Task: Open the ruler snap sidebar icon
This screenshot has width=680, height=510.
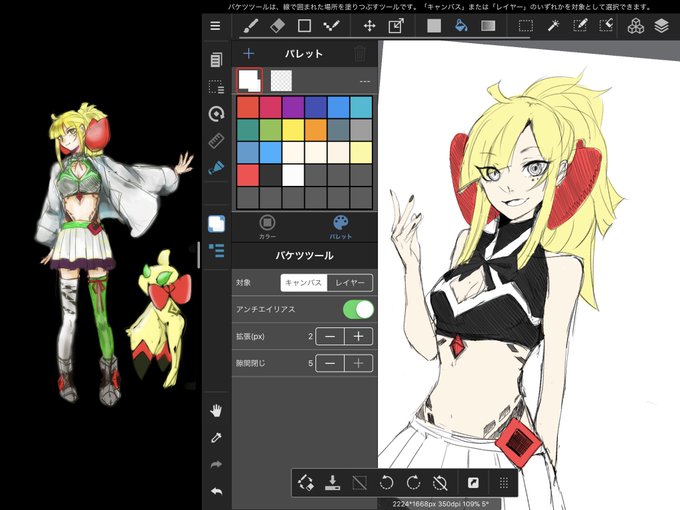Action: (216, 141)
